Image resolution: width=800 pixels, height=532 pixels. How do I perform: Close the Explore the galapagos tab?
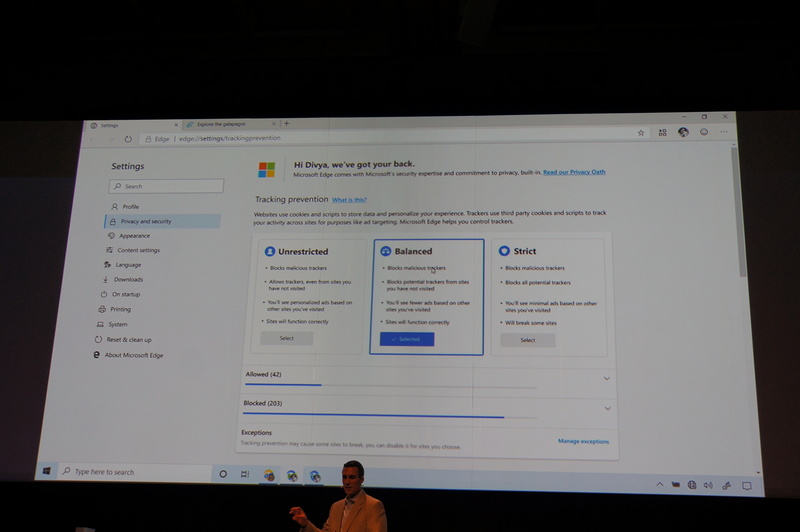(274, 123)
